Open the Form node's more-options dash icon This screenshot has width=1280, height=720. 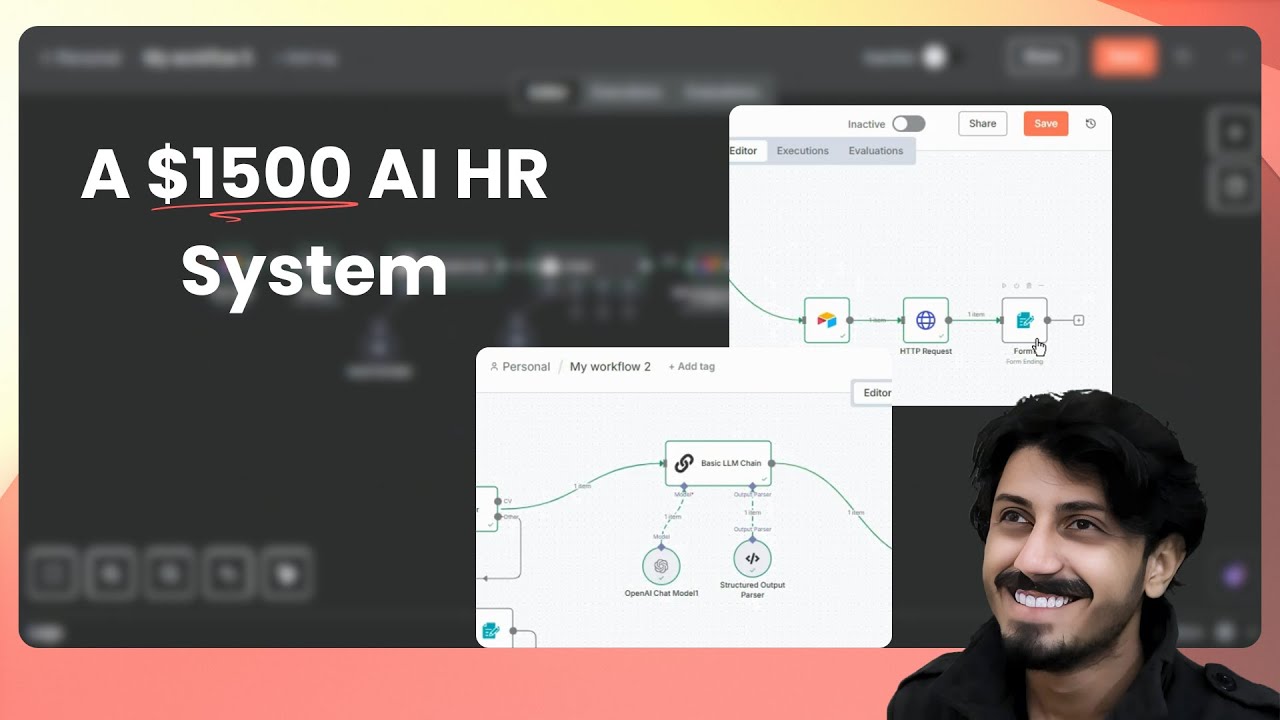1041,286
